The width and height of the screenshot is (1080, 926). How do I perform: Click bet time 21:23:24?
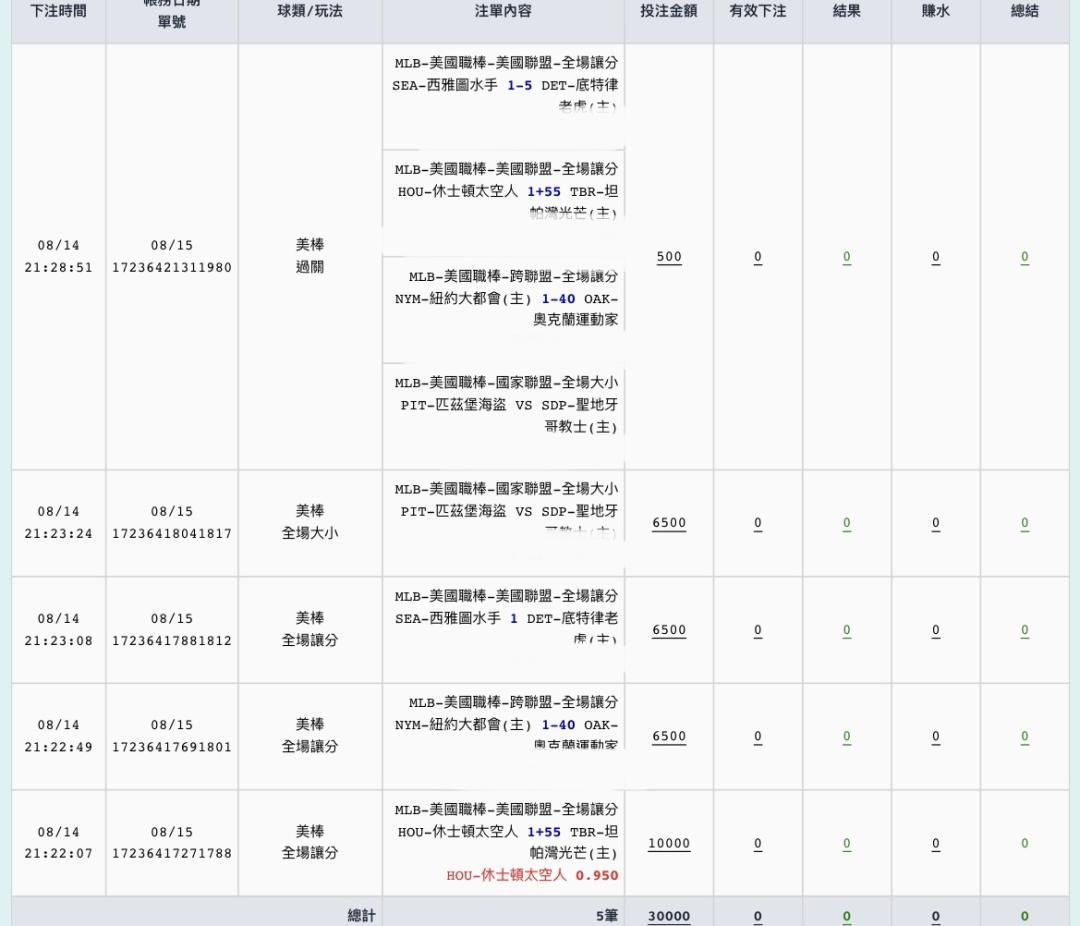pos(59,533)
